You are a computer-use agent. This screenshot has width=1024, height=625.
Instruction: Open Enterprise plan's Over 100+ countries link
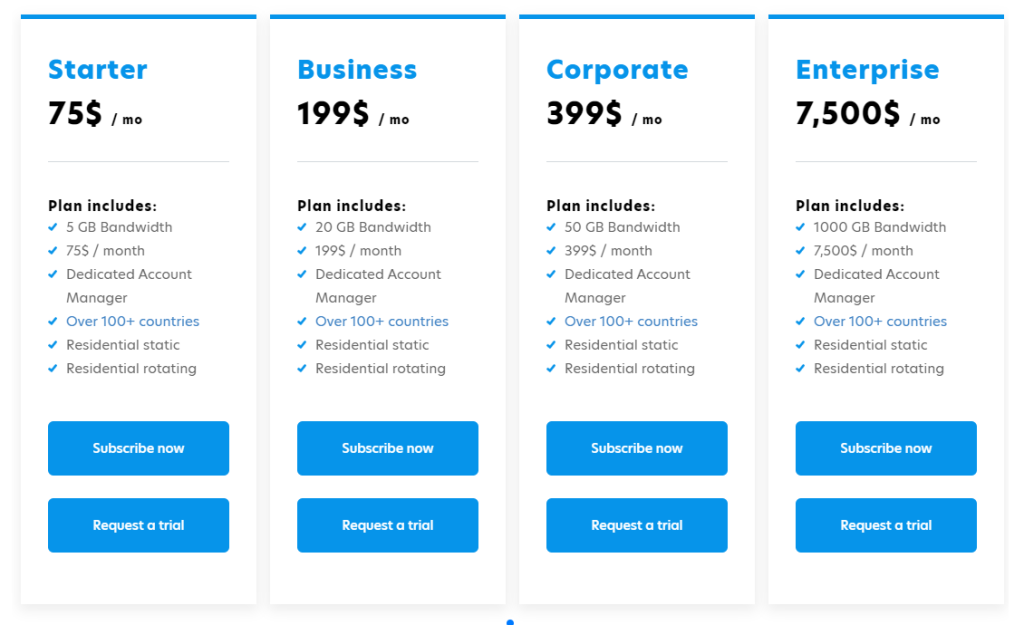[x=880, y=321]
